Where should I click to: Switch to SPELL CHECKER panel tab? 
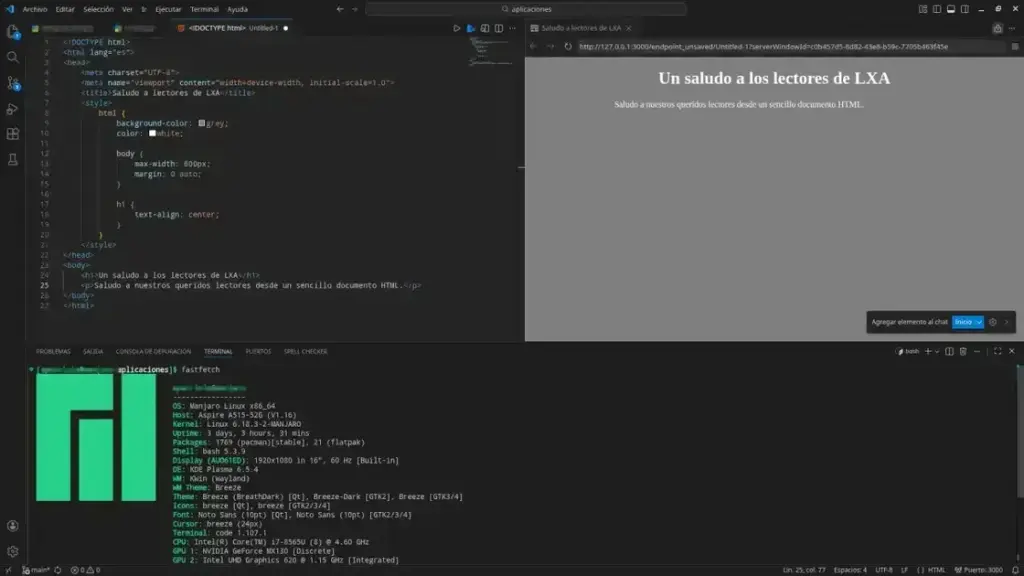tap(305, 351)
